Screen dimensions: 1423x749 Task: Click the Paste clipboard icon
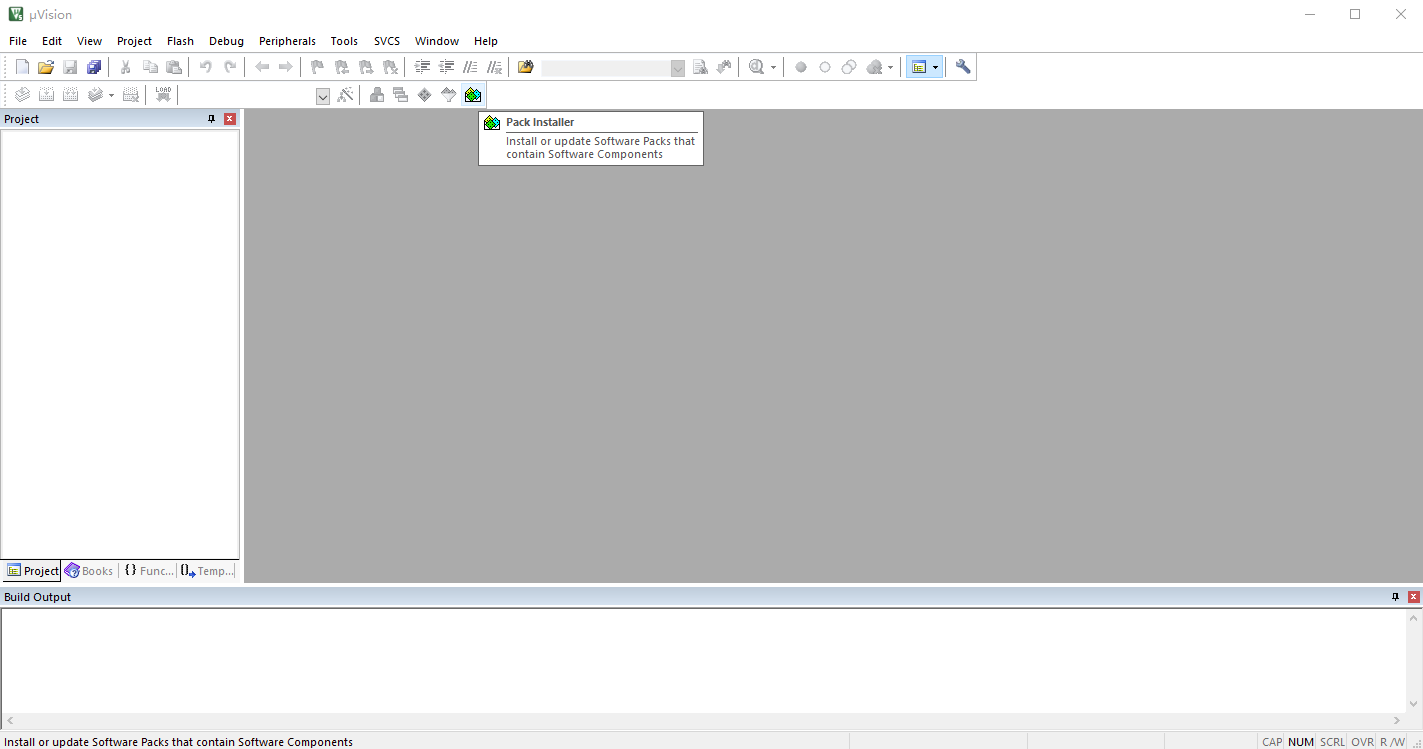[174, 67]
